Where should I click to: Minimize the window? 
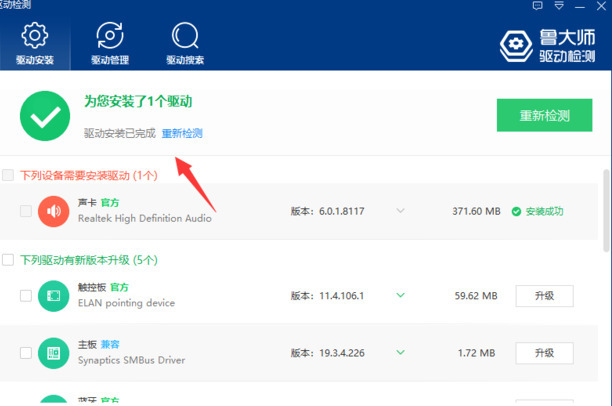(x=580, y=7)
